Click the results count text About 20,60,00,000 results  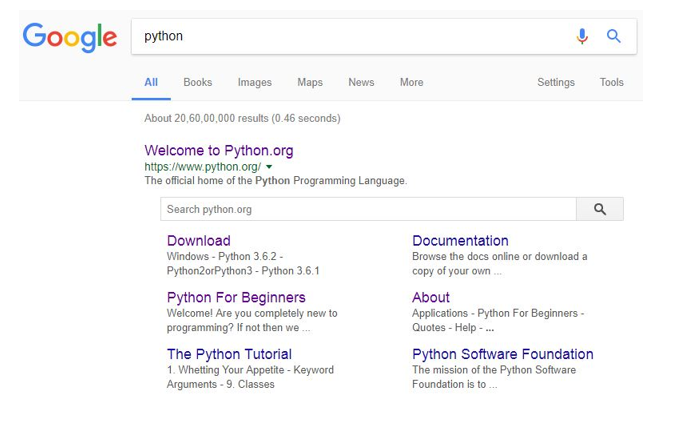click(x=242, y=118)
